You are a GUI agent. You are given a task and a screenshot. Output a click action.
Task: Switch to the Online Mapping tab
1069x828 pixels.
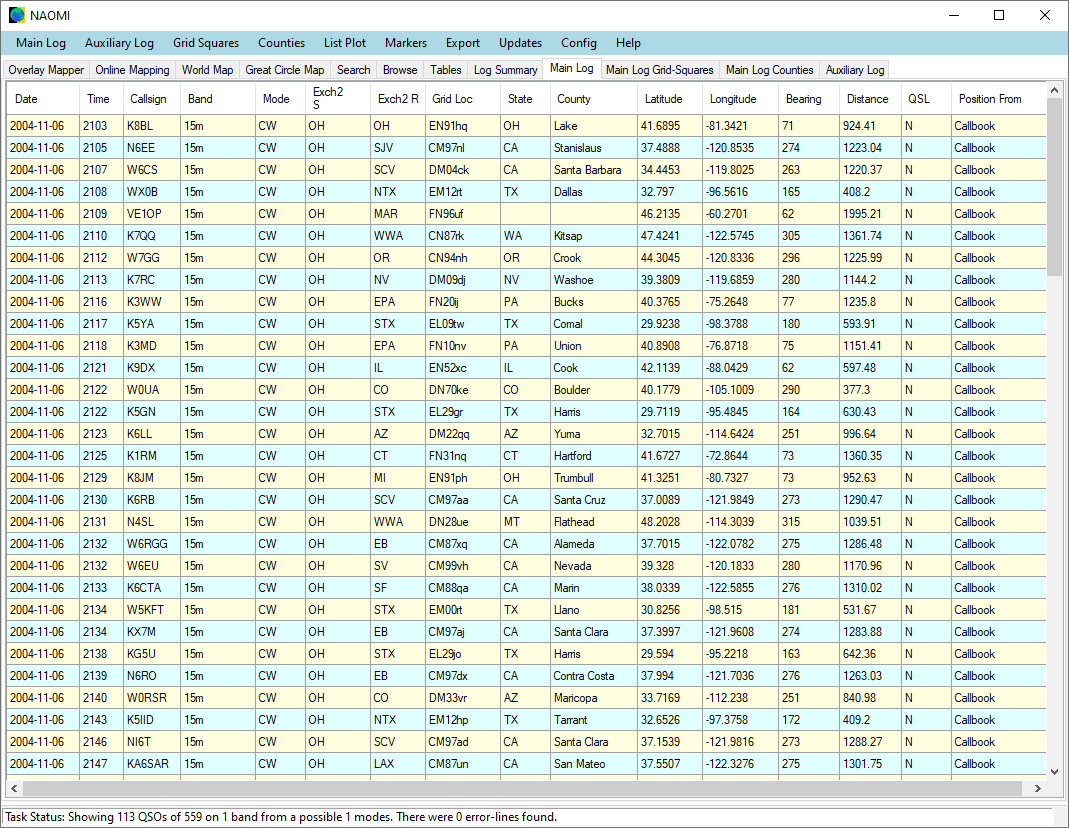pyautogui.click(x=132, y=70)
